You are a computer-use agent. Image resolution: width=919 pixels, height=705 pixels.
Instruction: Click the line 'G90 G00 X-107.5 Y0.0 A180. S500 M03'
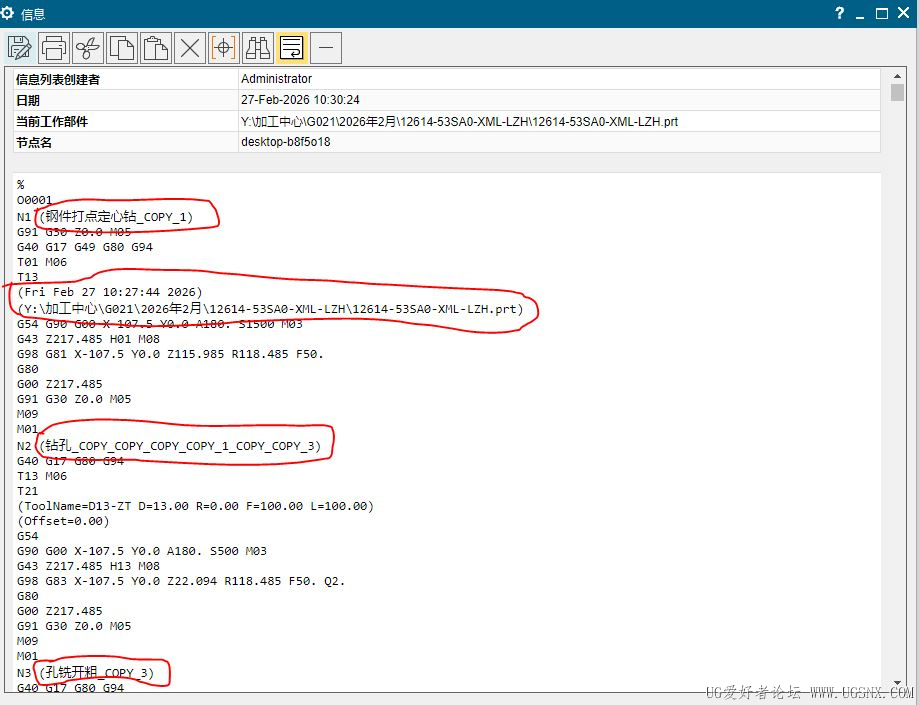click(x=142, y=551)
